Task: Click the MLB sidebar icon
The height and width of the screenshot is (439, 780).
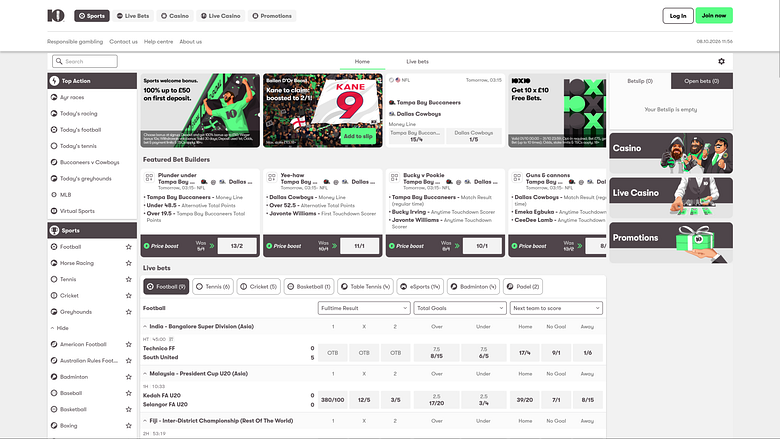Action: pos(54,194)
